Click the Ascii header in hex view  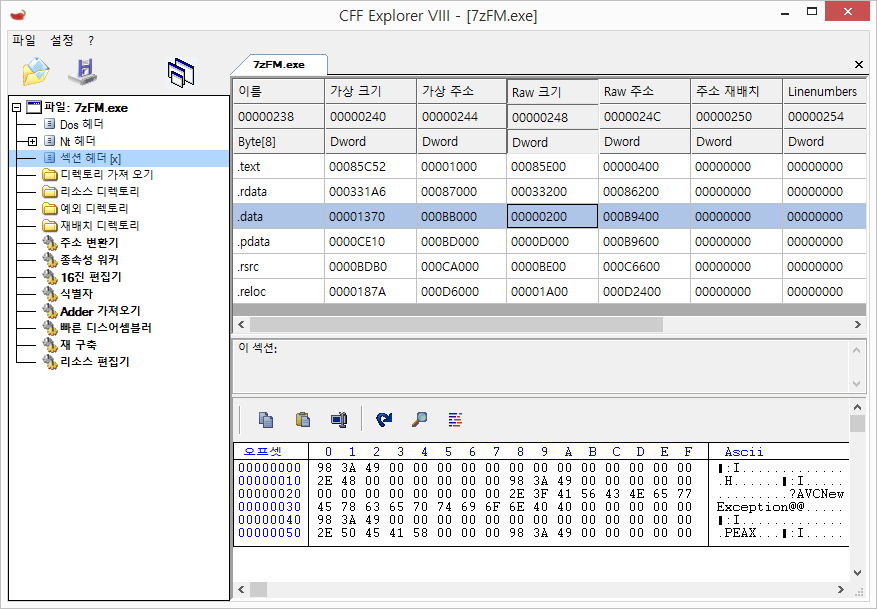pyautogui.click(x=744, y=451)
